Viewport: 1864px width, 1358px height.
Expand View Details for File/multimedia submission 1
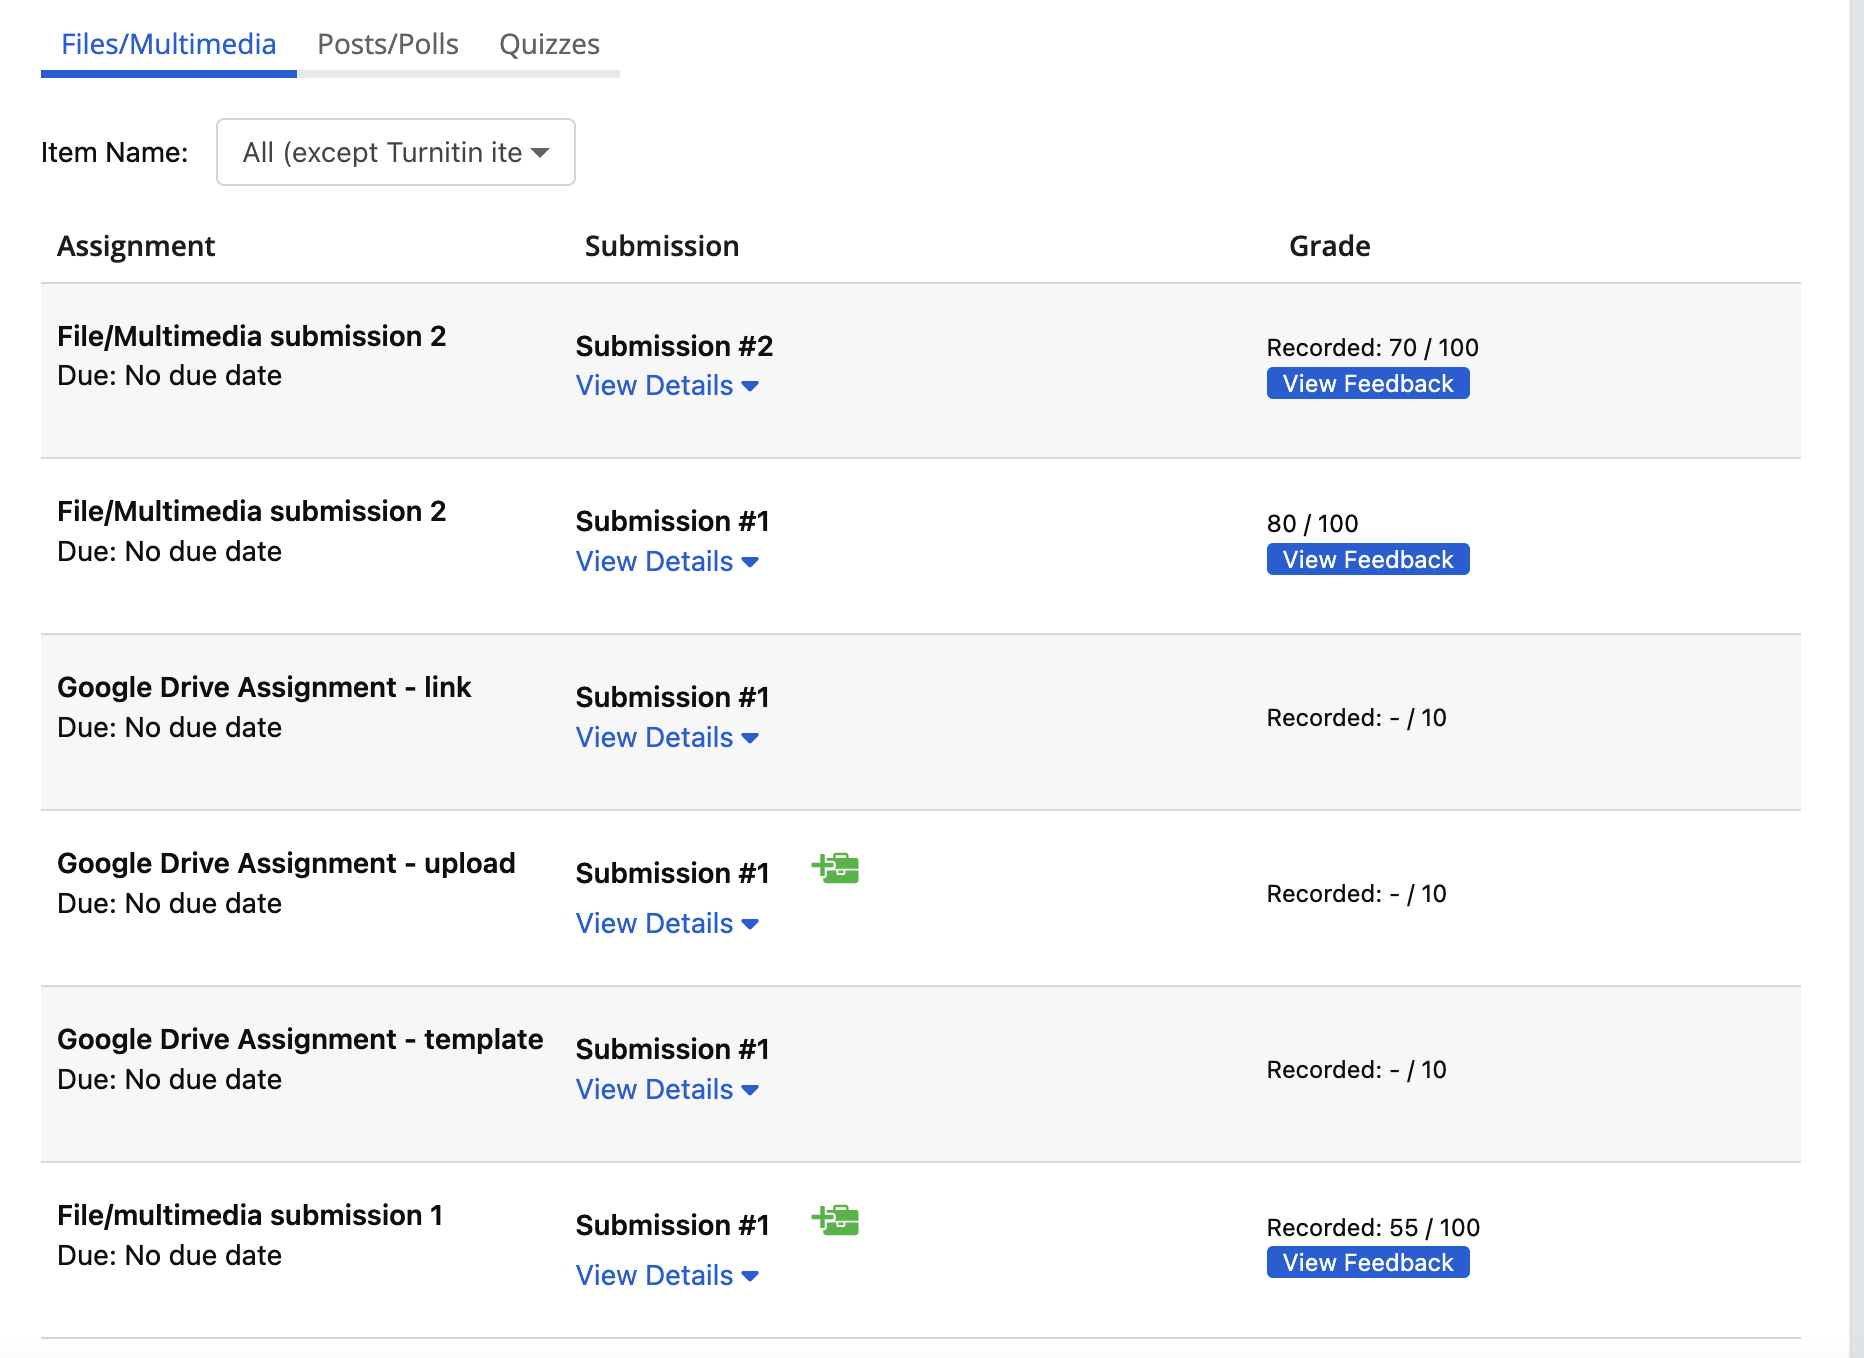point(667,1276)
